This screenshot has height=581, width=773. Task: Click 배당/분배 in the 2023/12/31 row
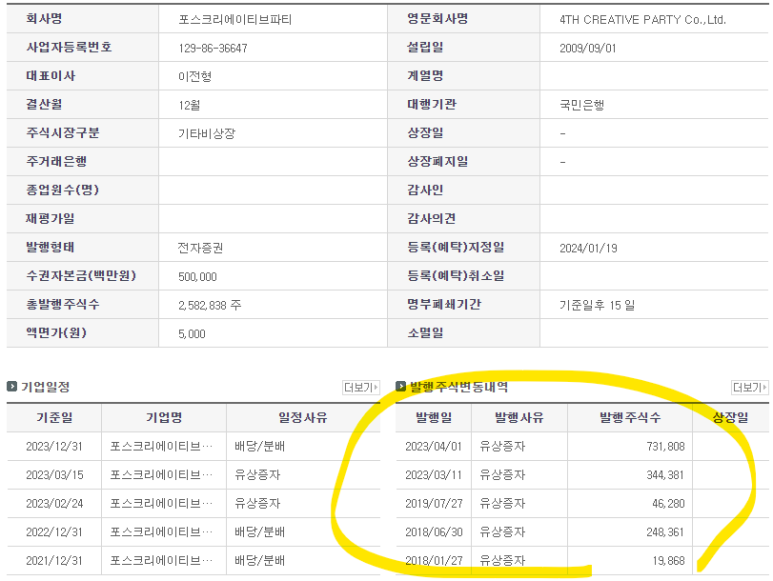[x=259, y=446]
